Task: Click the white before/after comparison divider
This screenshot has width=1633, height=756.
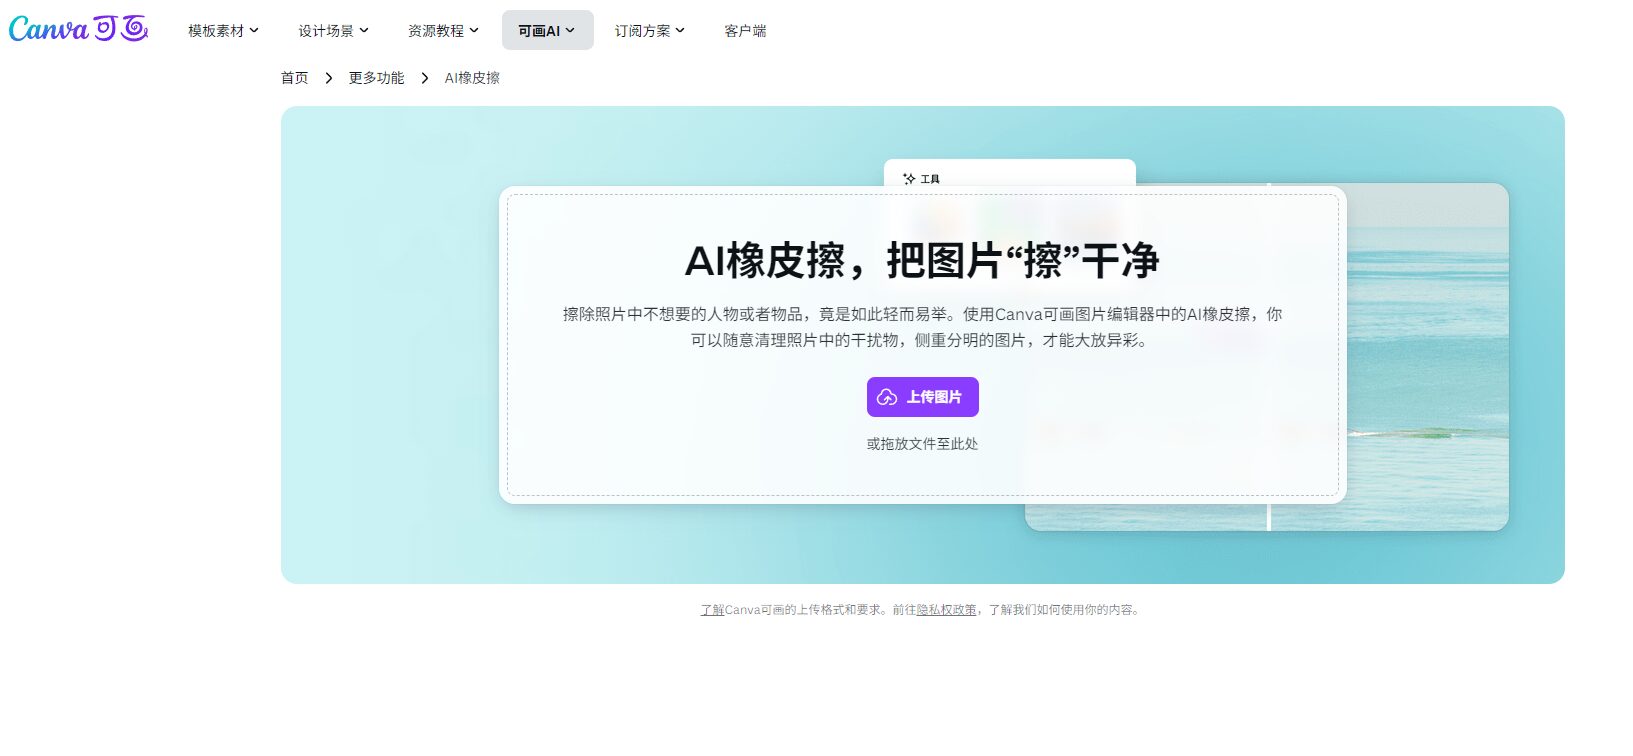Action: click(1269, 516)
